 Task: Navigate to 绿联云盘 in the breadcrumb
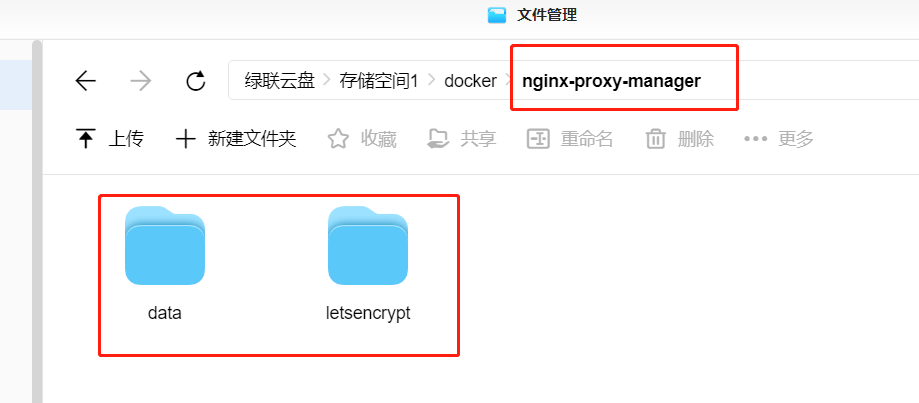(x=280, y=81)
